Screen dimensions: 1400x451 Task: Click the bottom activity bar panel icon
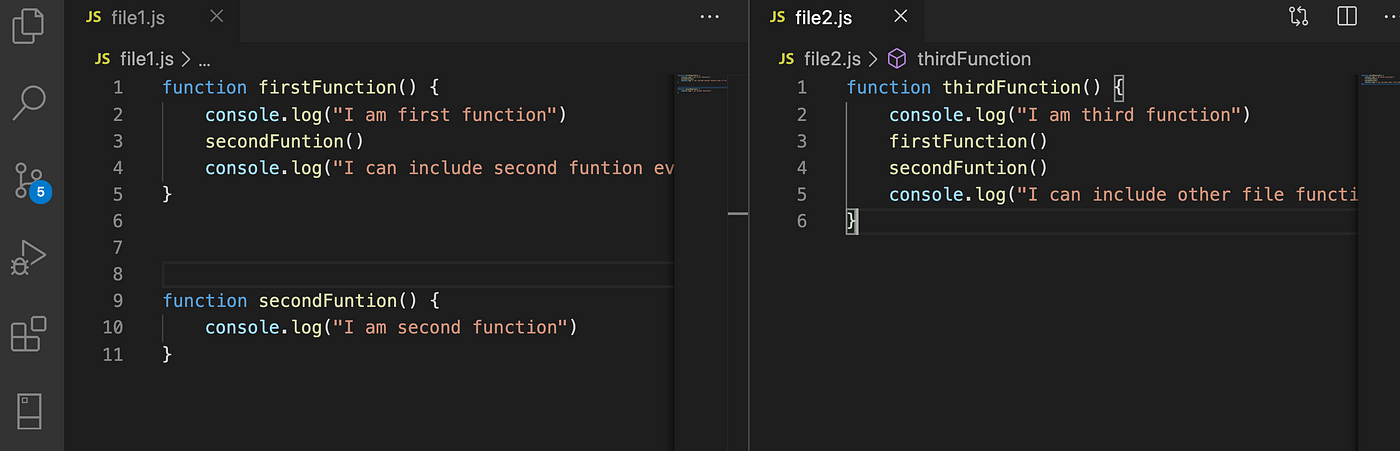[x=29, y=411]
